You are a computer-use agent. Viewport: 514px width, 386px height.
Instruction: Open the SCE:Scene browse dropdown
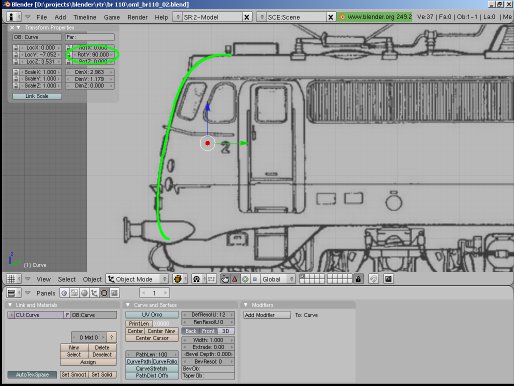[262, 17]
